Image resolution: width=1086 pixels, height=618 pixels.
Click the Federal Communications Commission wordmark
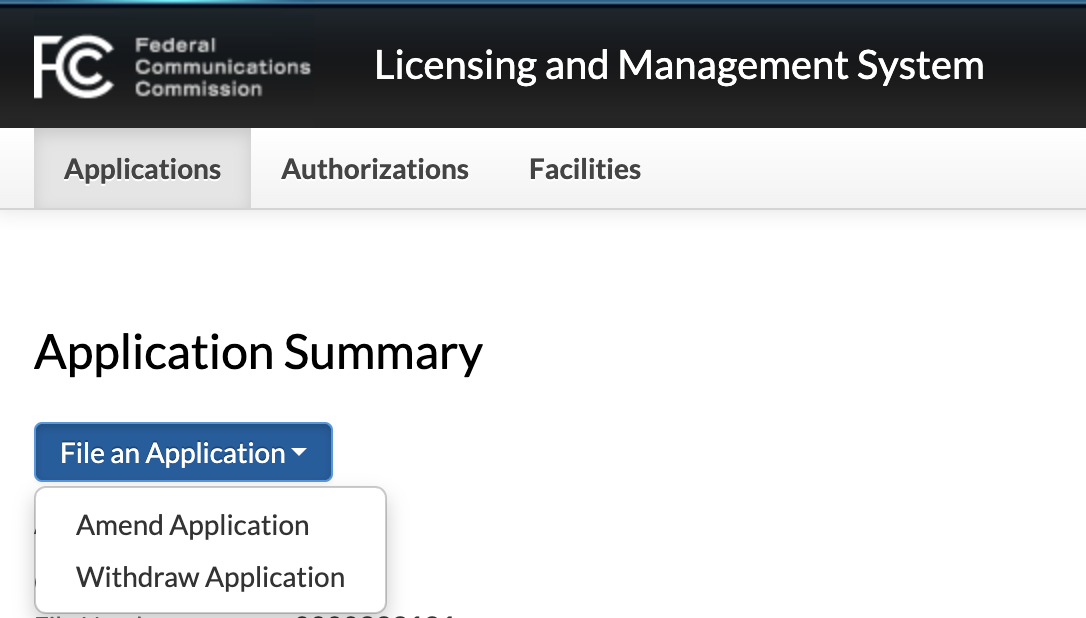[x=222, y=66]
